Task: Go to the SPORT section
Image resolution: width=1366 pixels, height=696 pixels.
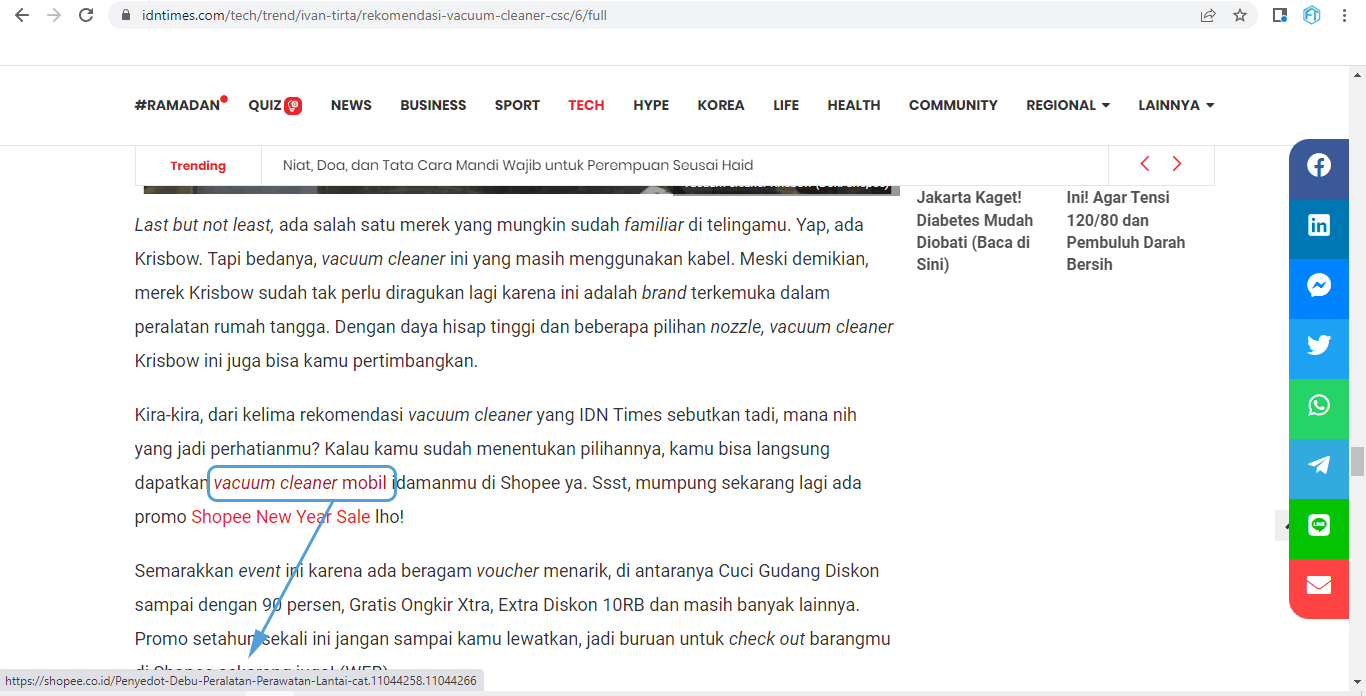Action: (517, 105)
